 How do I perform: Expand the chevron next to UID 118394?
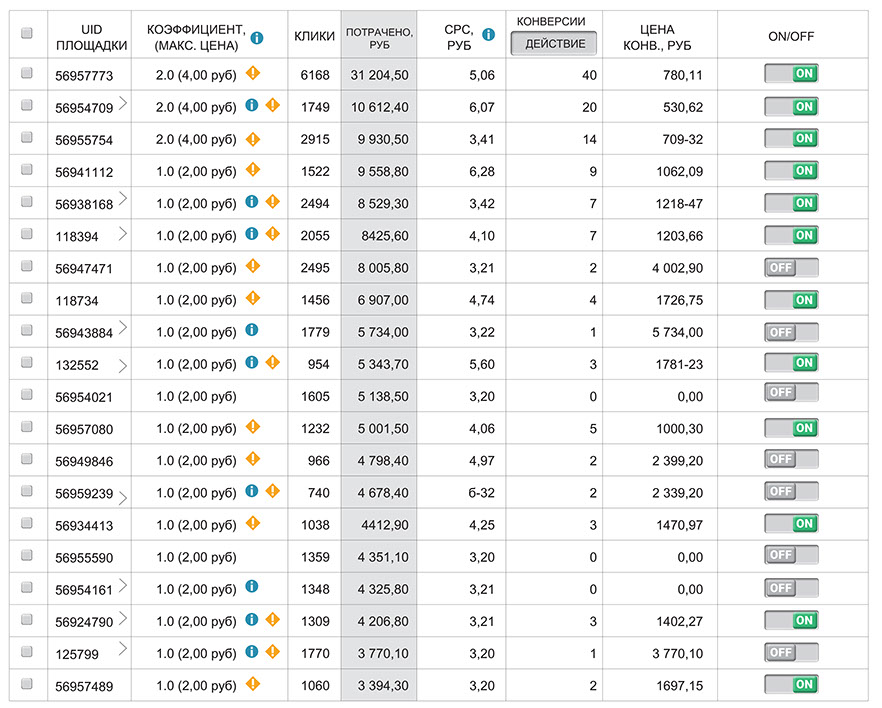pyautogui.click(x=123, y=233)
